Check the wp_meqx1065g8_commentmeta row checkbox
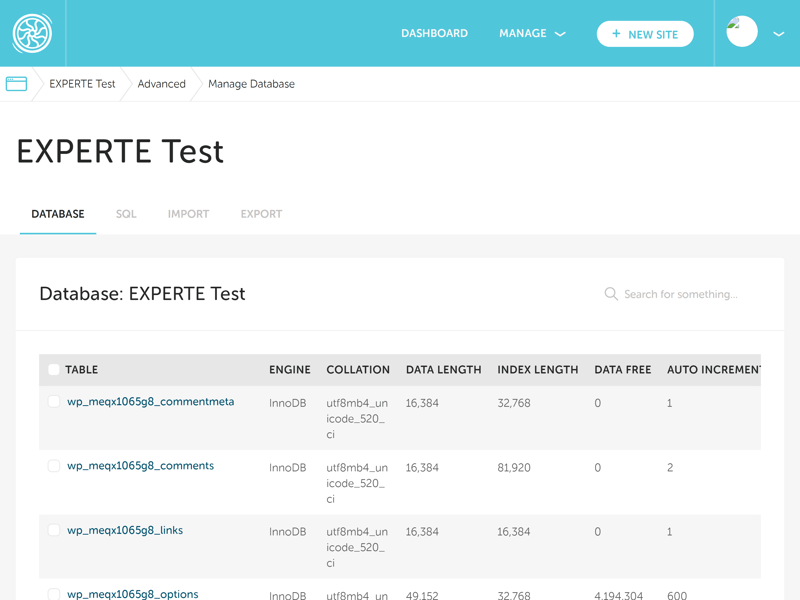This screenshot has width=800, height=600. [x=54, y=402]
